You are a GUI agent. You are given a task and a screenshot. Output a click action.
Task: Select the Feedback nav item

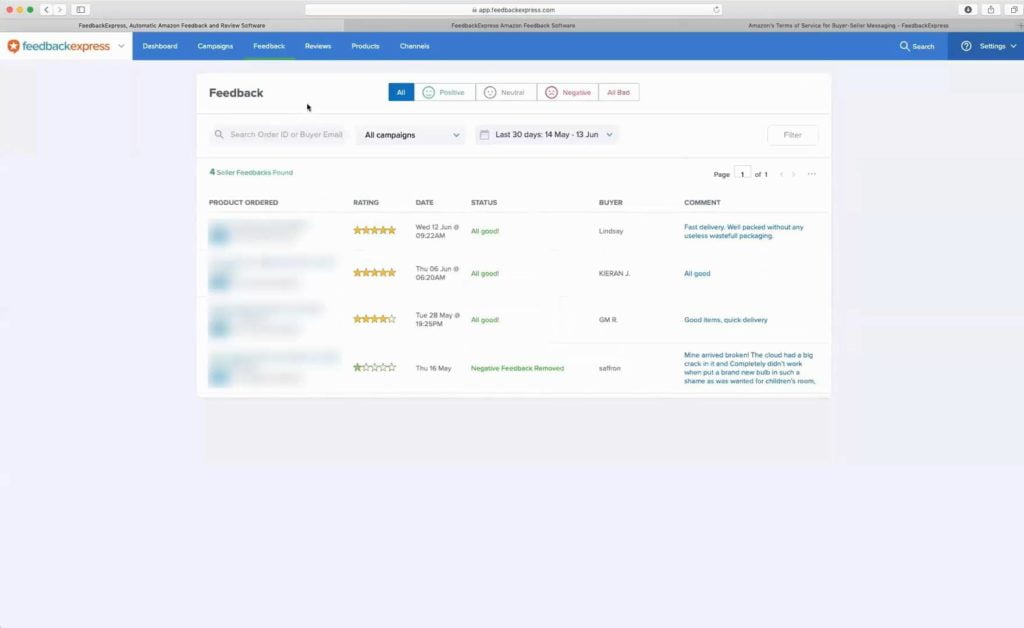(x=269, y=46)
